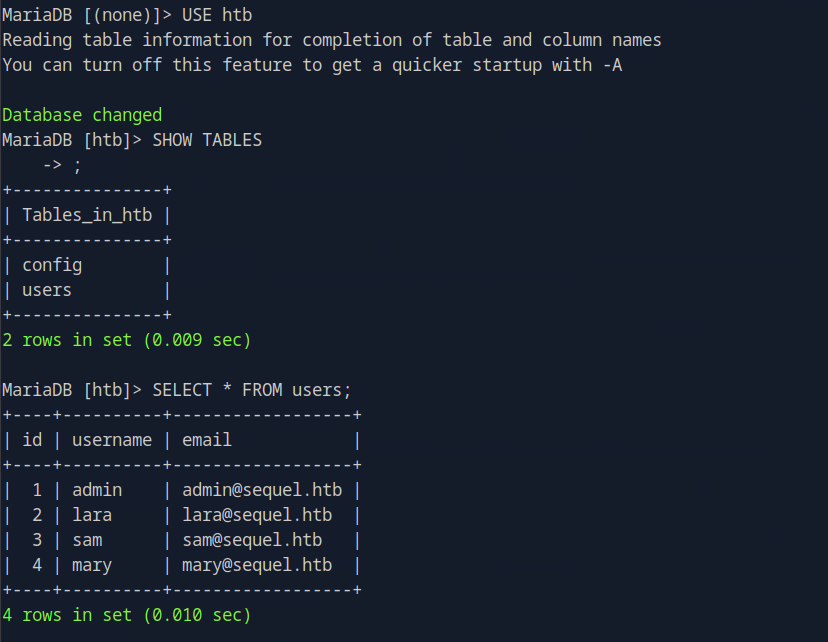The image size is (828, 642).
Task: Click the 'USE htb' command text
Action: point(216,15)
